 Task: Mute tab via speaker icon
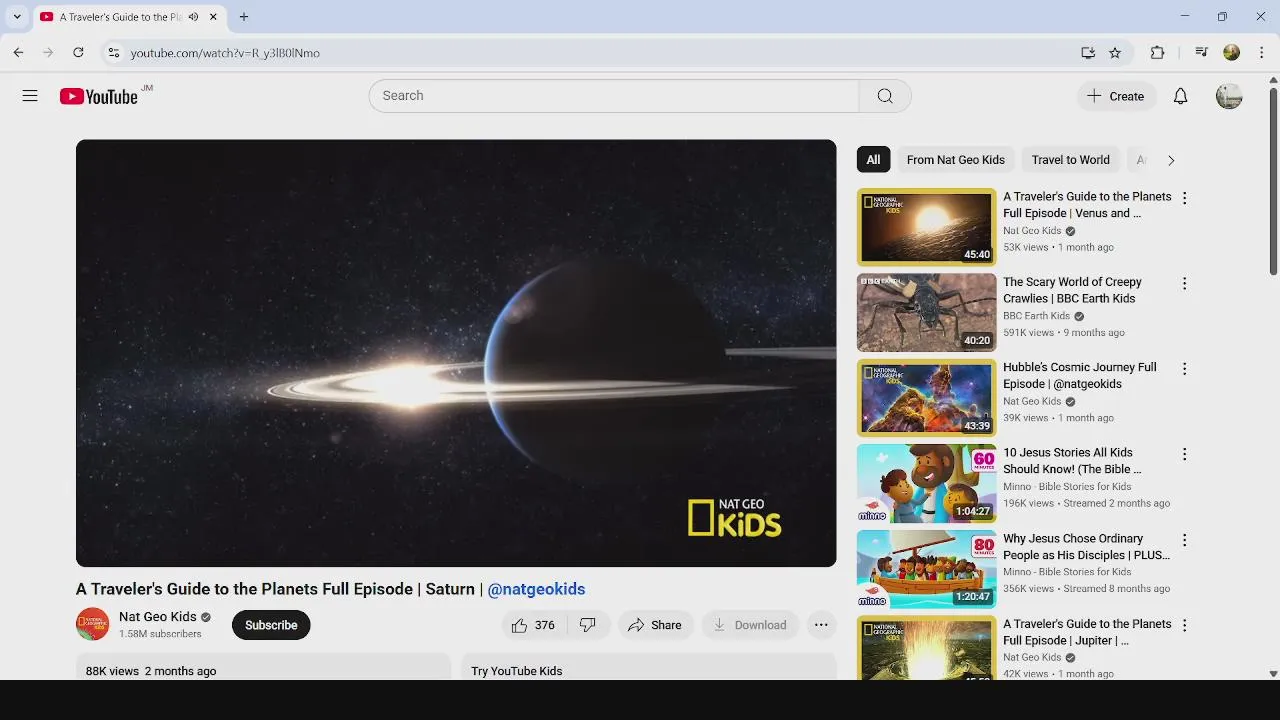click(193, 17)
